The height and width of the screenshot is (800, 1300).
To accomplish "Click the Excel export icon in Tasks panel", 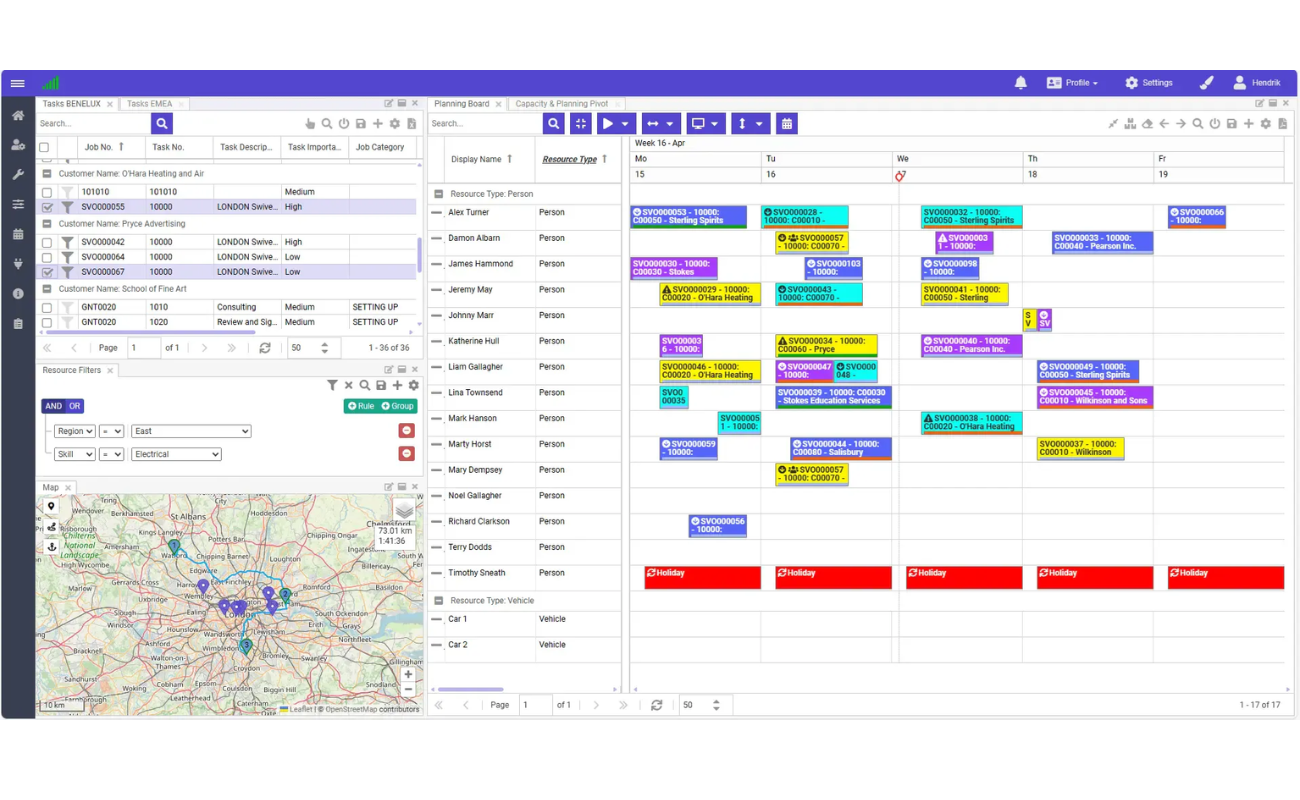I will [x=411, y=124].
